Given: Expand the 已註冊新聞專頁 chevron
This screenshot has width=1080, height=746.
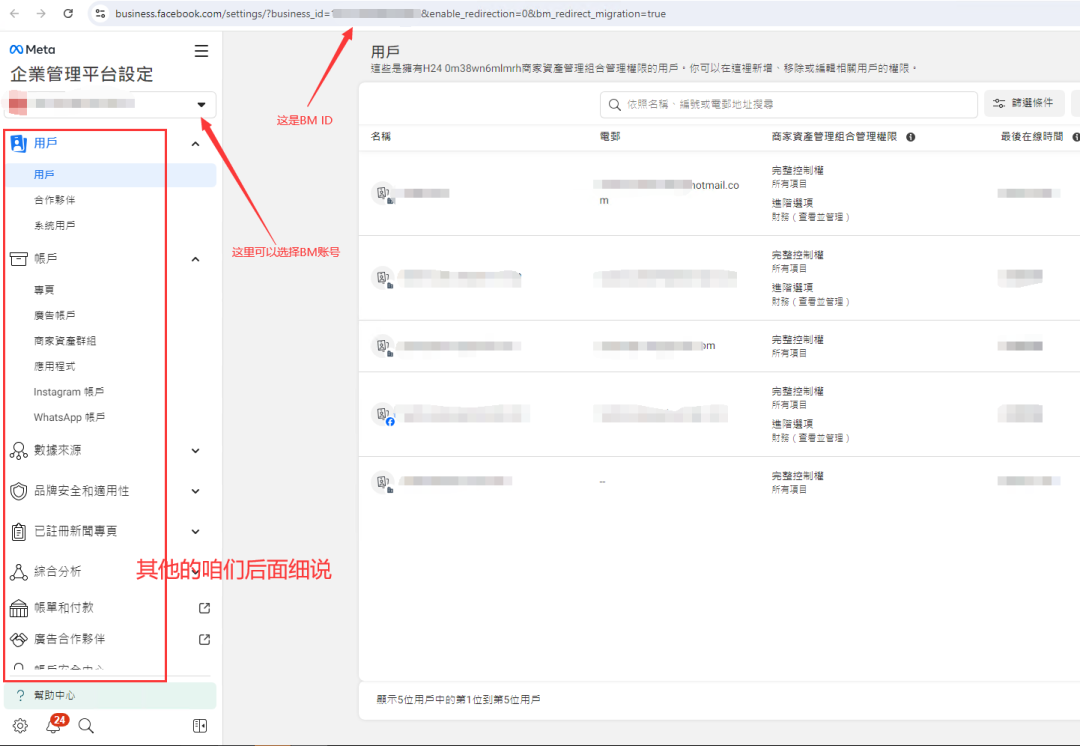Looking at the screenshot, I should pyautogui.click(x=196, y=531).
